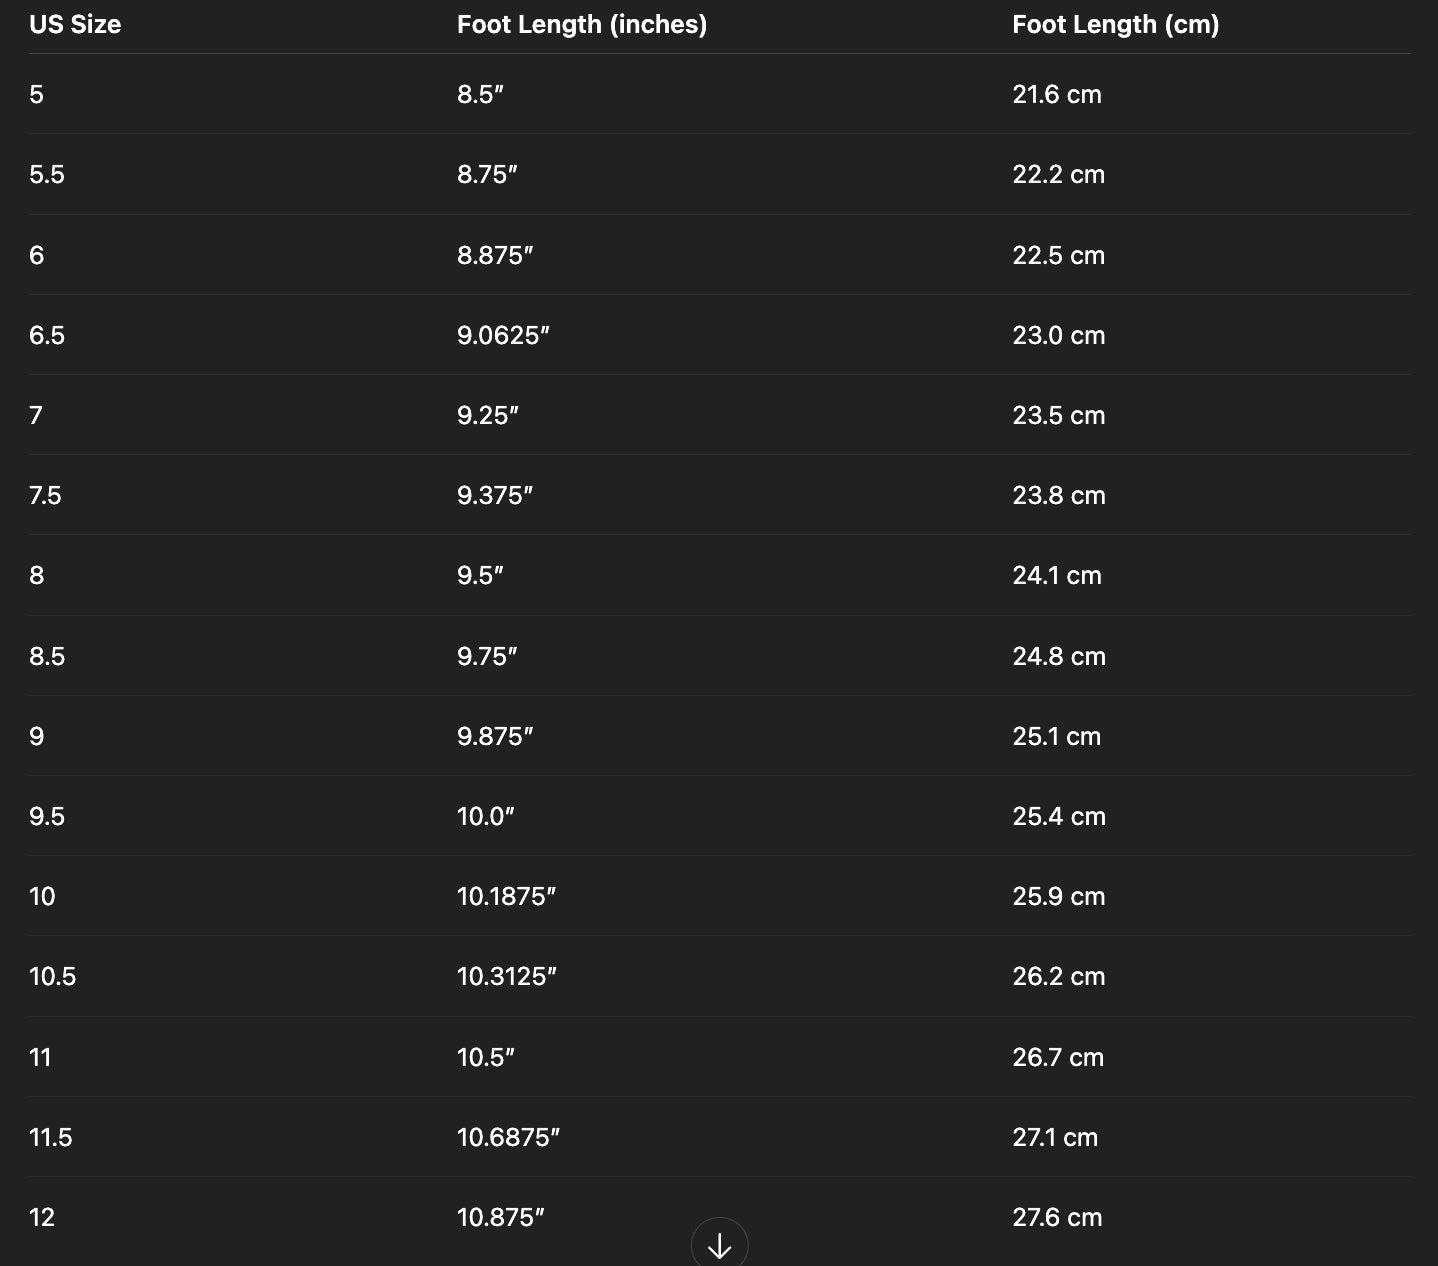
Task: Select the US Size column header
Action: coord(75,25)
